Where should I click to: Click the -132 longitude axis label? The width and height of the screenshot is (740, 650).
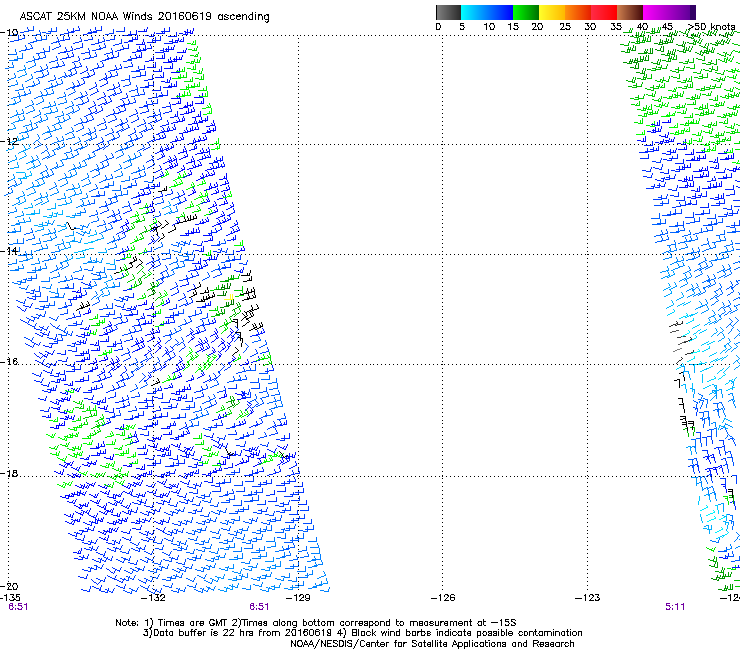pos(154,598)
